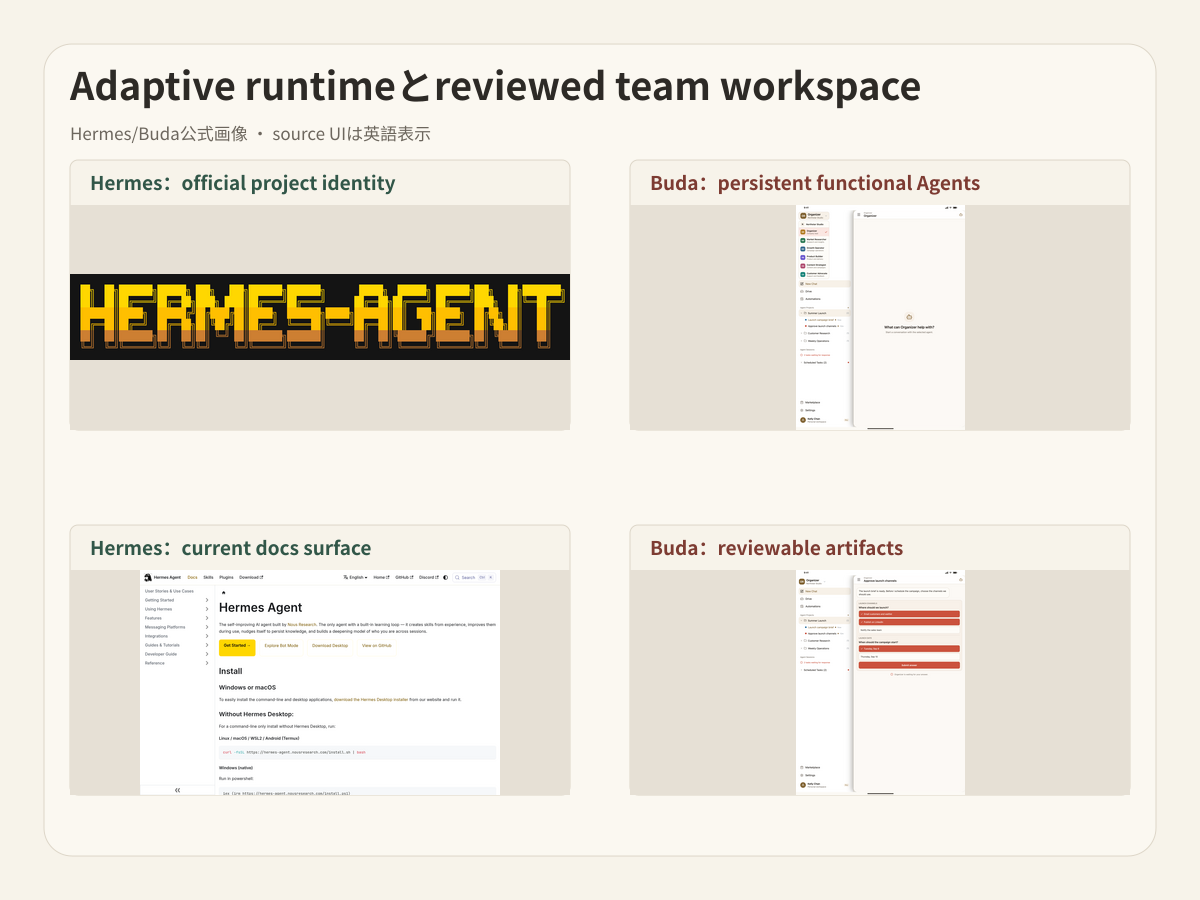The image size is (1200, 900).
Task: Click Marketplace icon in persistent Agents screenshot
Action: pos(802,402)
